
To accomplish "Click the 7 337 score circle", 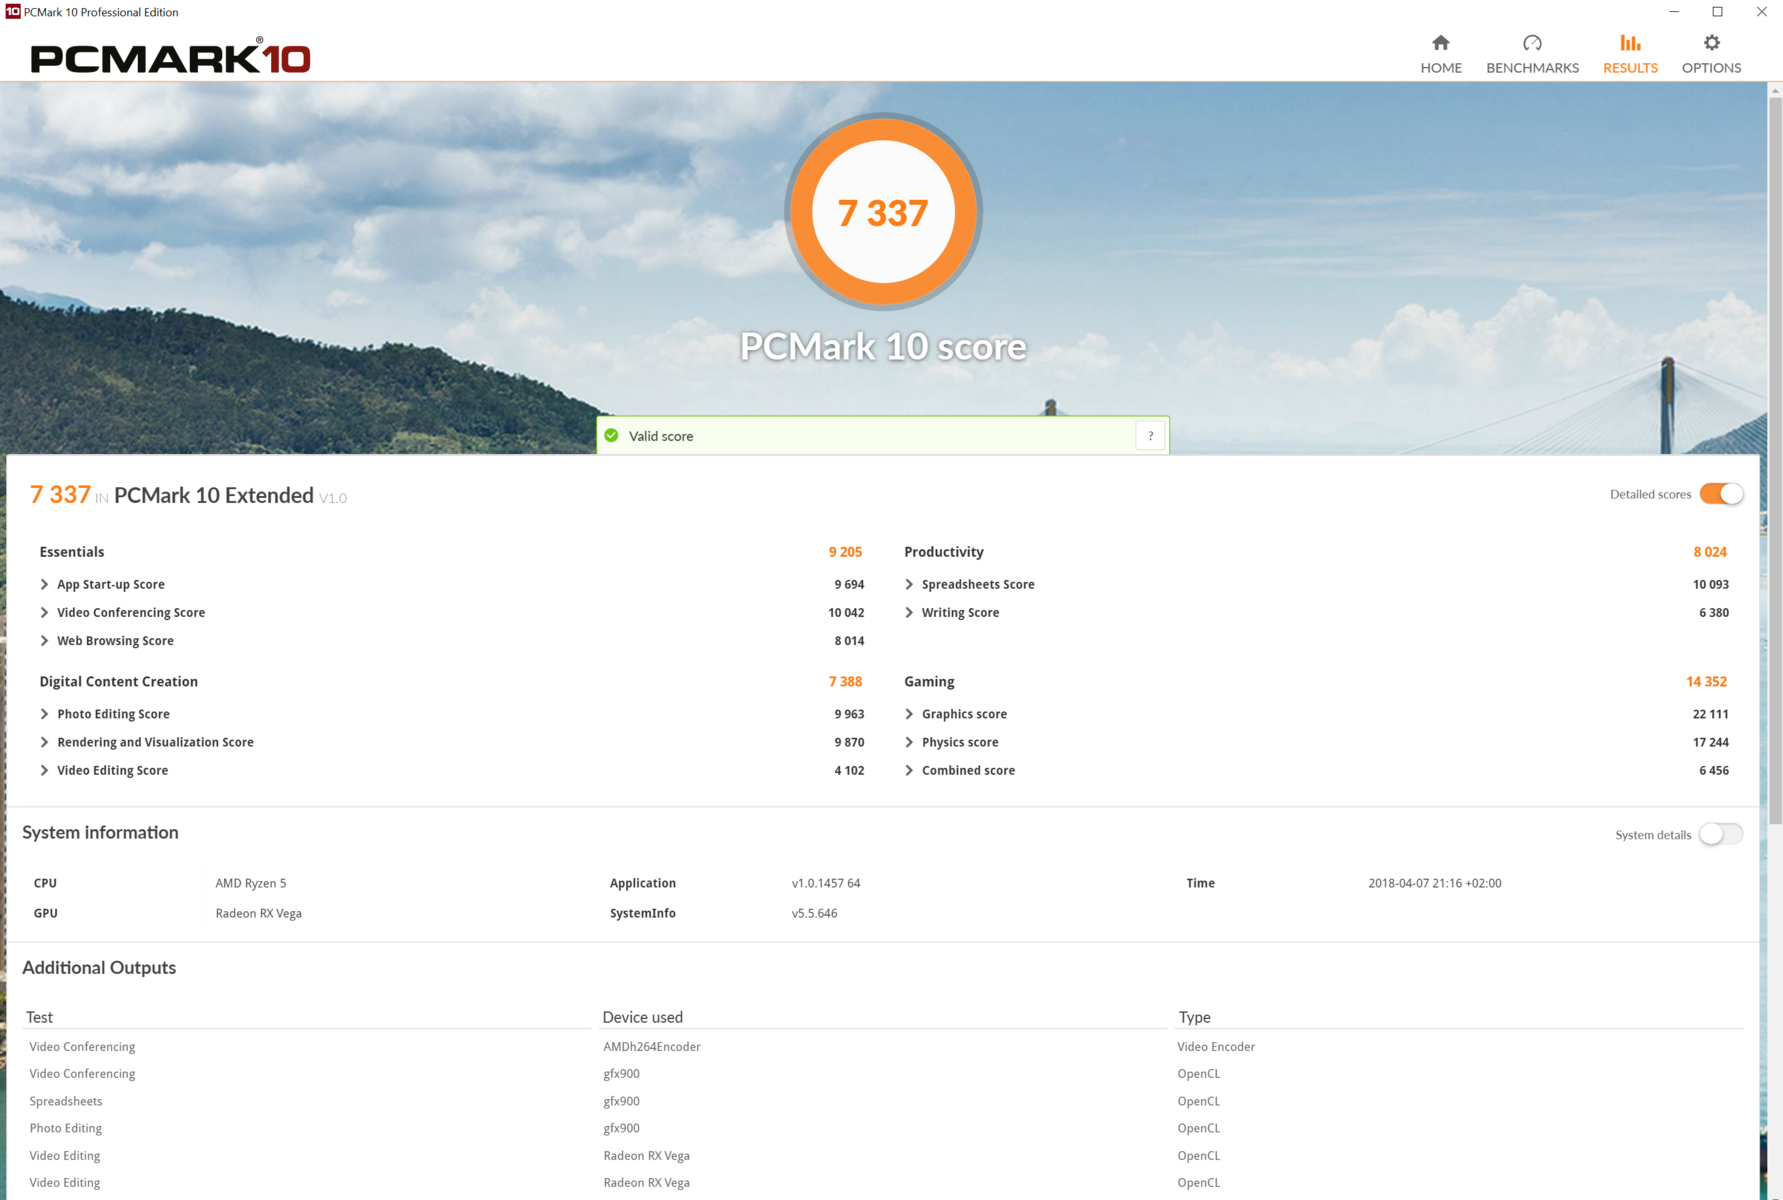I will pos(883,212).
